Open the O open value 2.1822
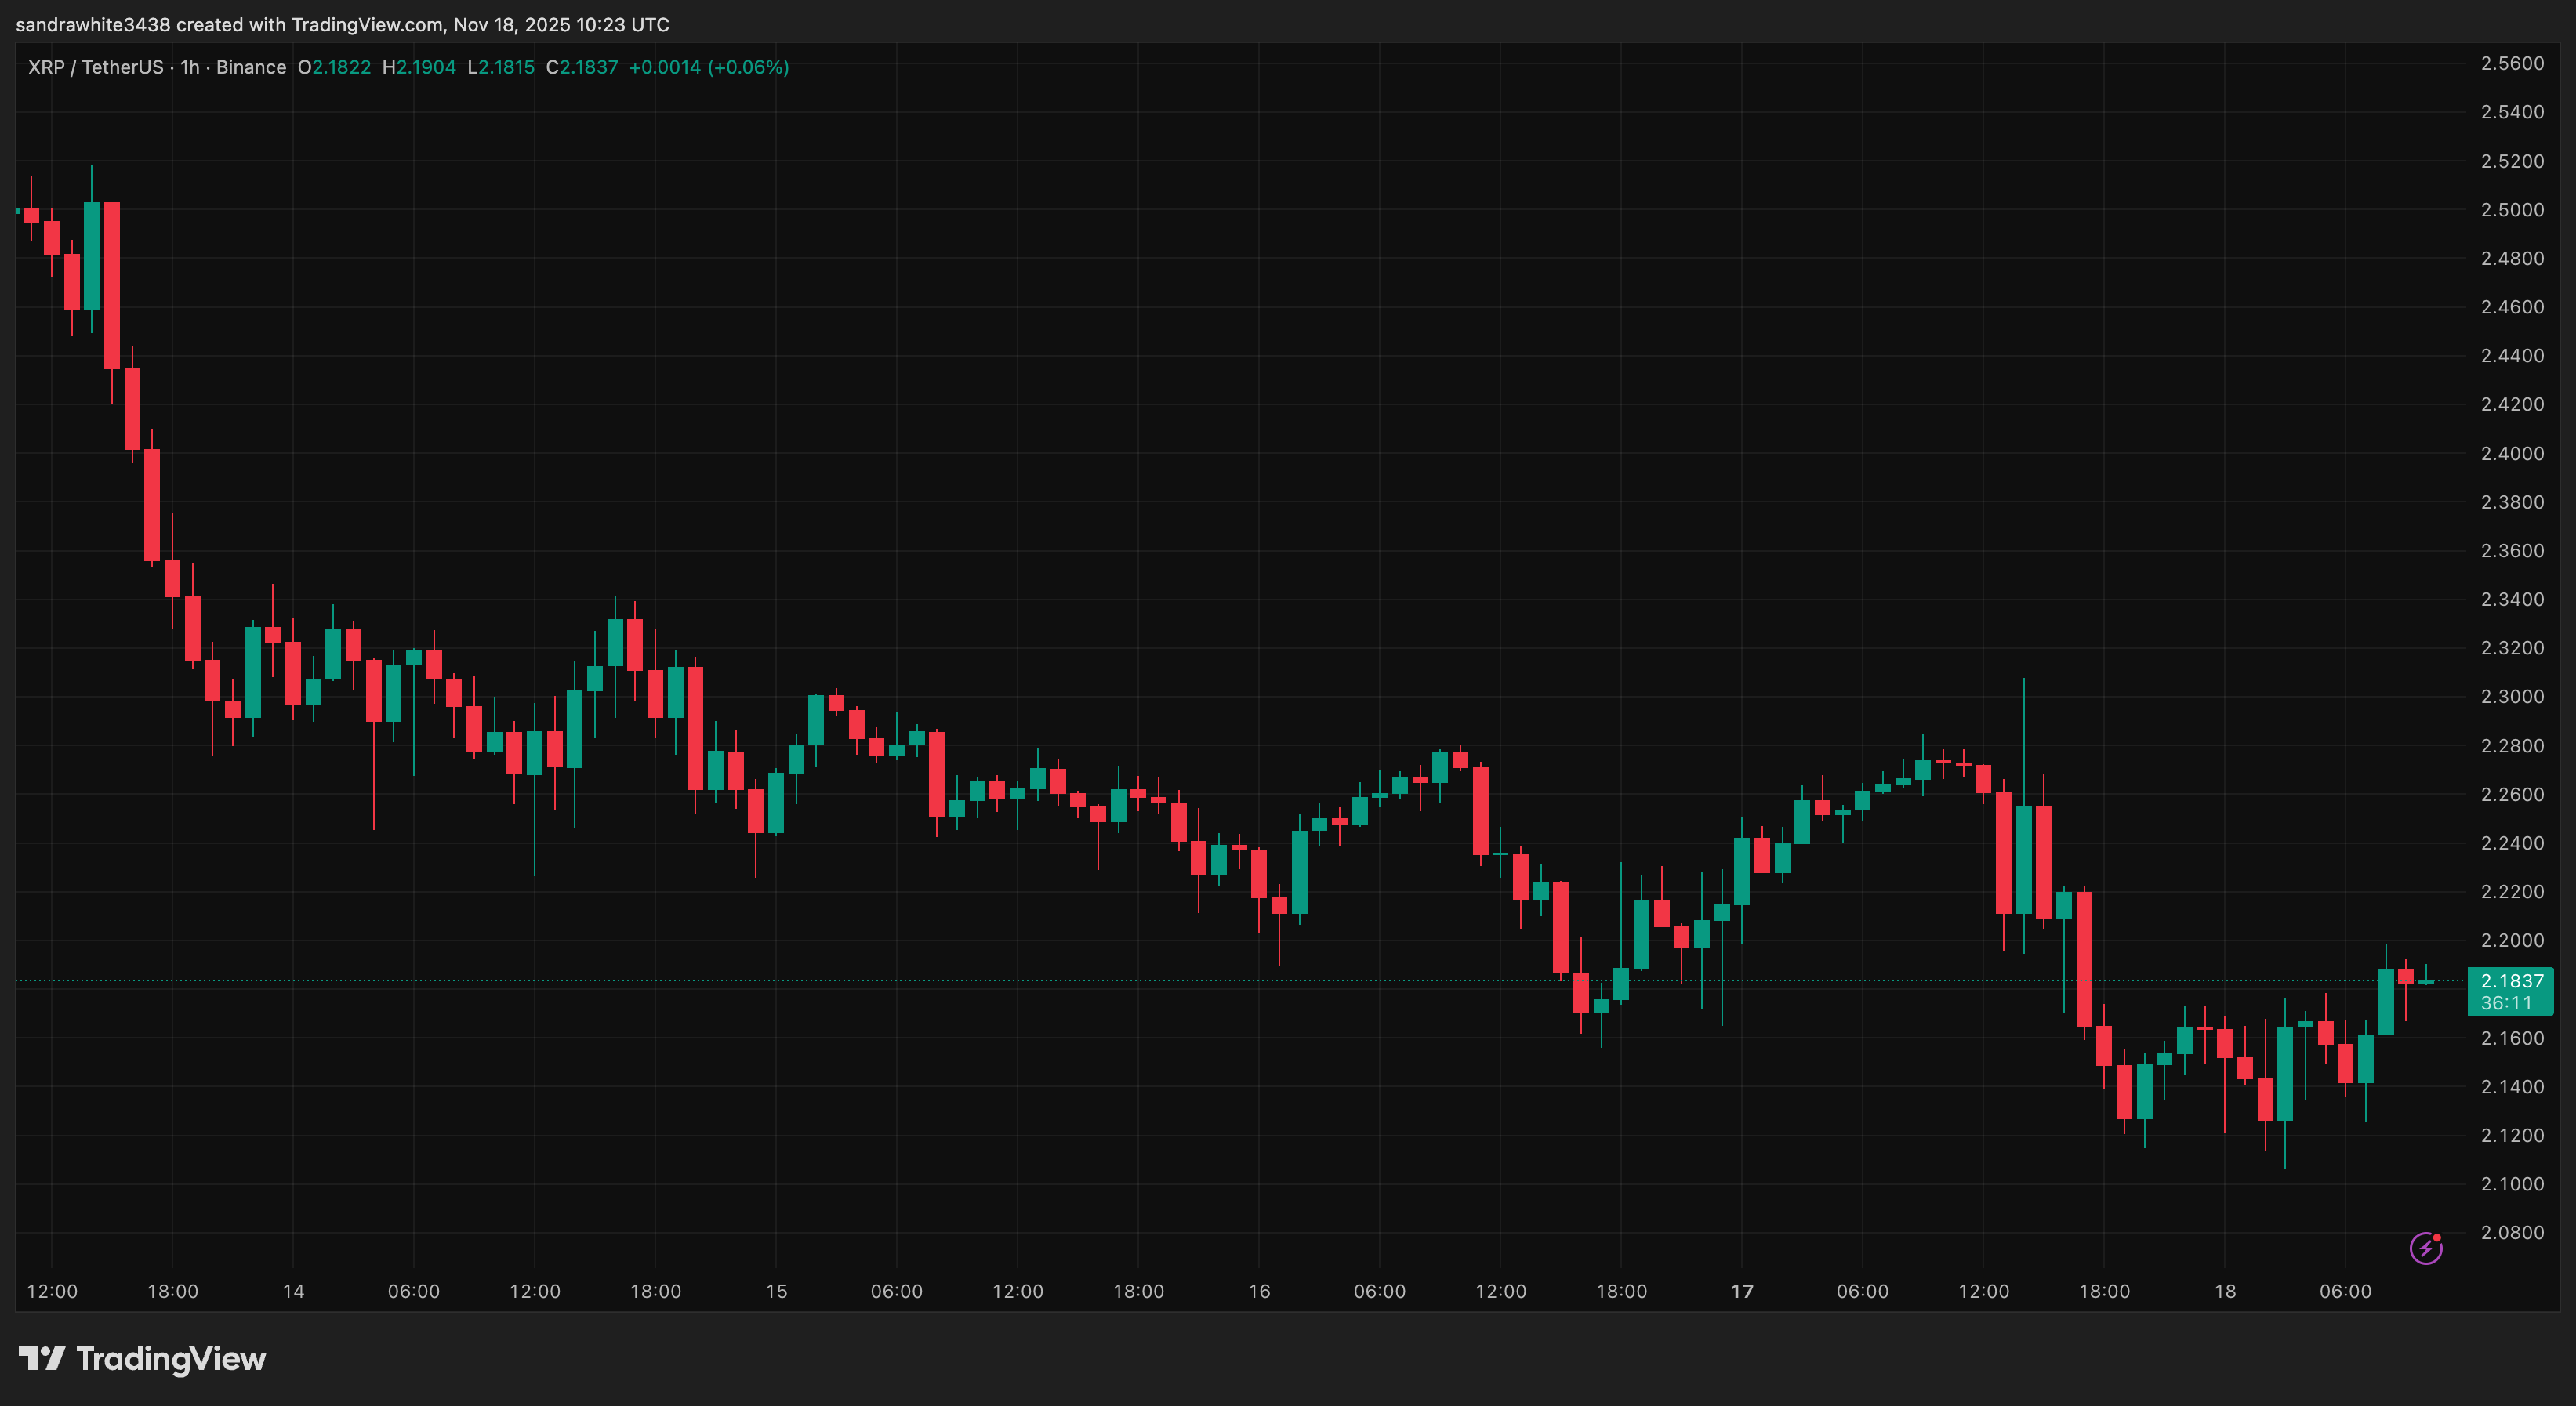 335,67
